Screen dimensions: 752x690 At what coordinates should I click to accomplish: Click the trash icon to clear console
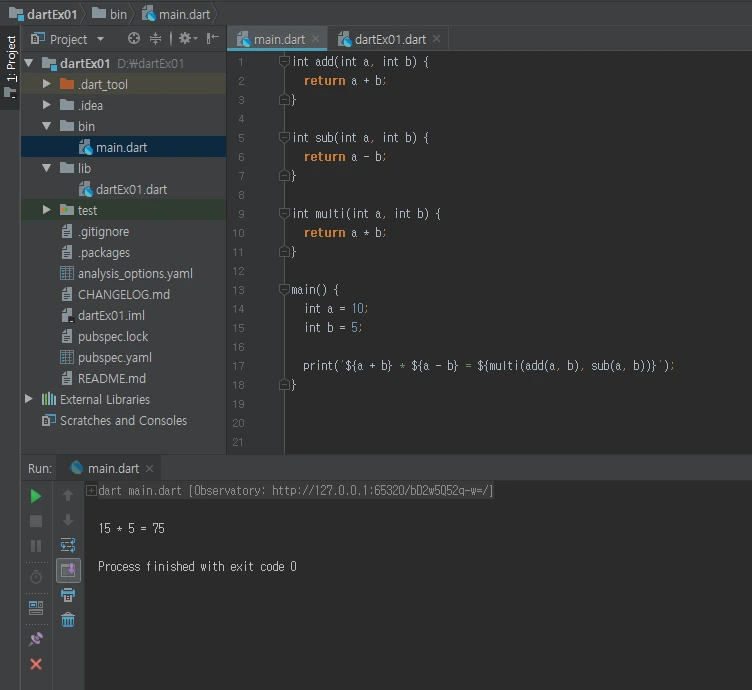[68, 620]
